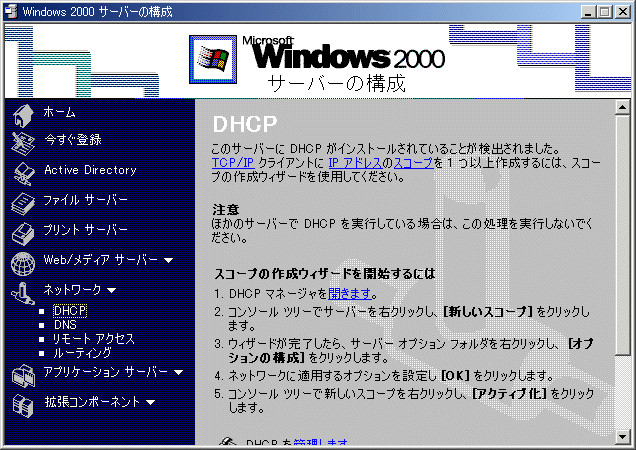Click the Windows flag logo icon in banner
Screen dimensions: 636x450
[x=213, y=59]
